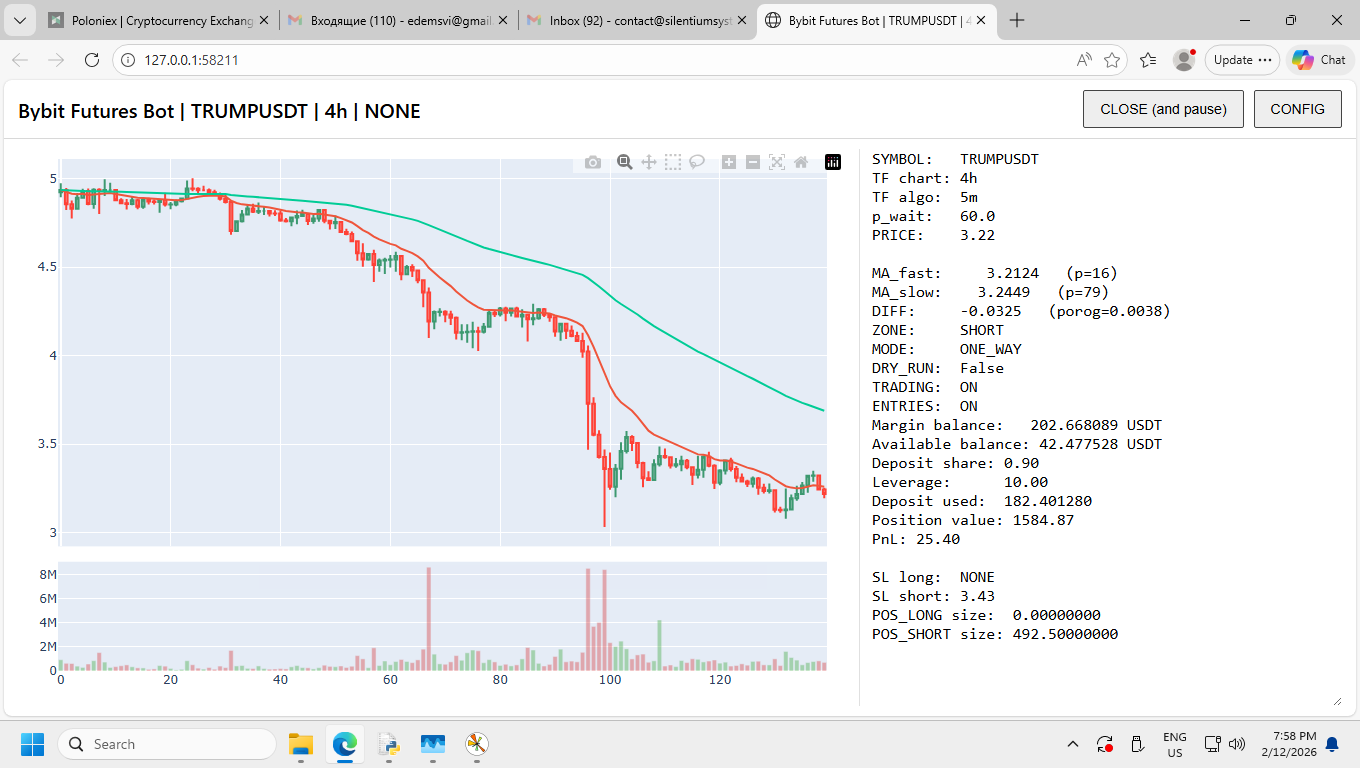Open the Plotly logo link
Screen dimensions: 1360x768
(833, 162)
